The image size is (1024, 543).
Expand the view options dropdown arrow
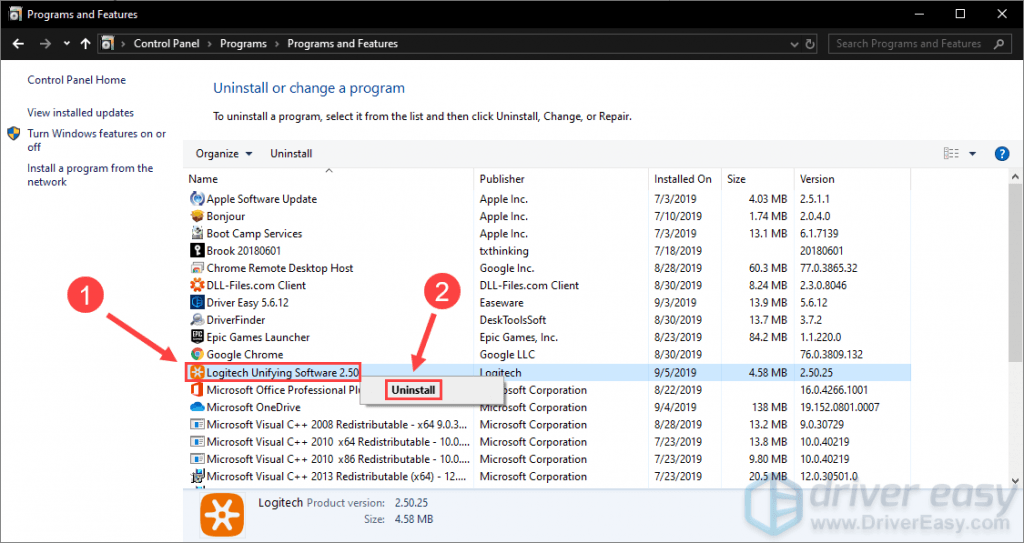tap(973, 154)
